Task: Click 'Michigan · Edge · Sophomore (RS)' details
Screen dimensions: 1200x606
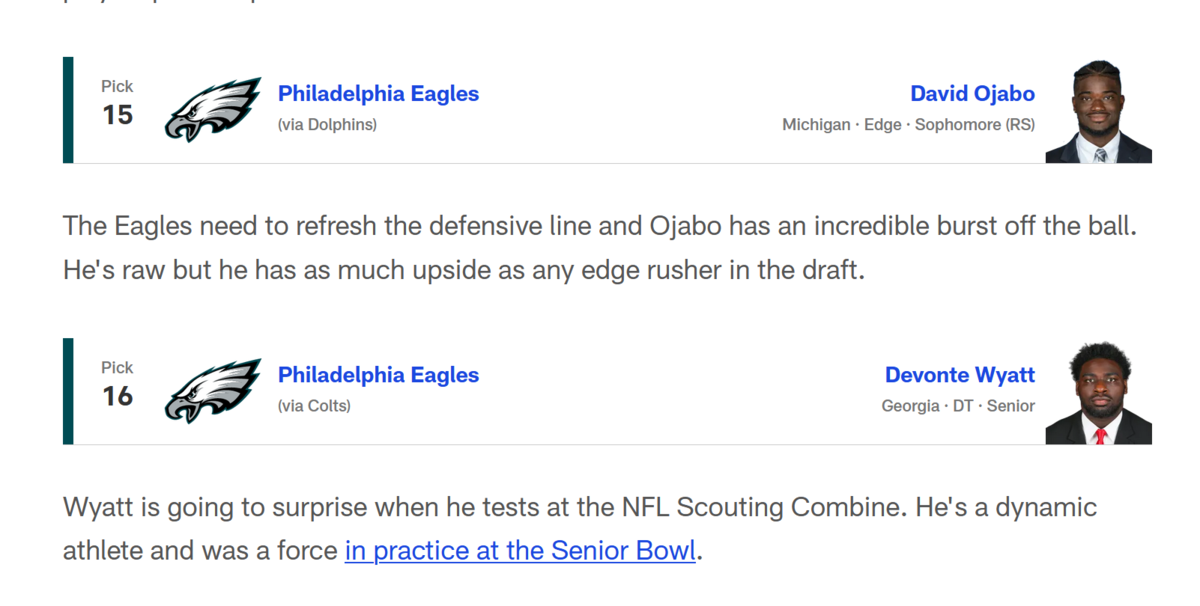Action: coord(908,125)
